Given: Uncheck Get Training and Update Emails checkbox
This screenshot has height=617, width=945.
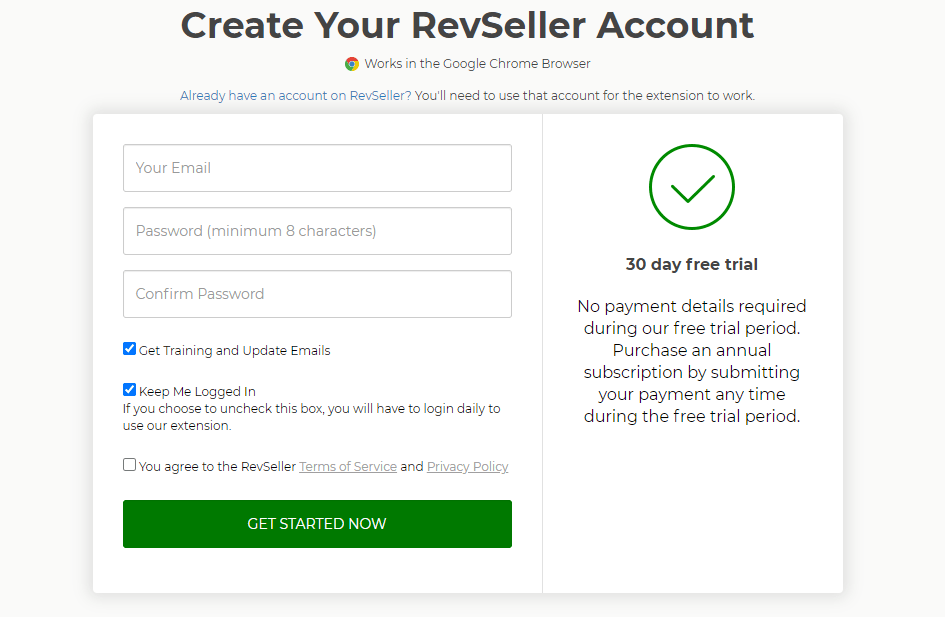Looking at the screenshot, I should (130, 349).
